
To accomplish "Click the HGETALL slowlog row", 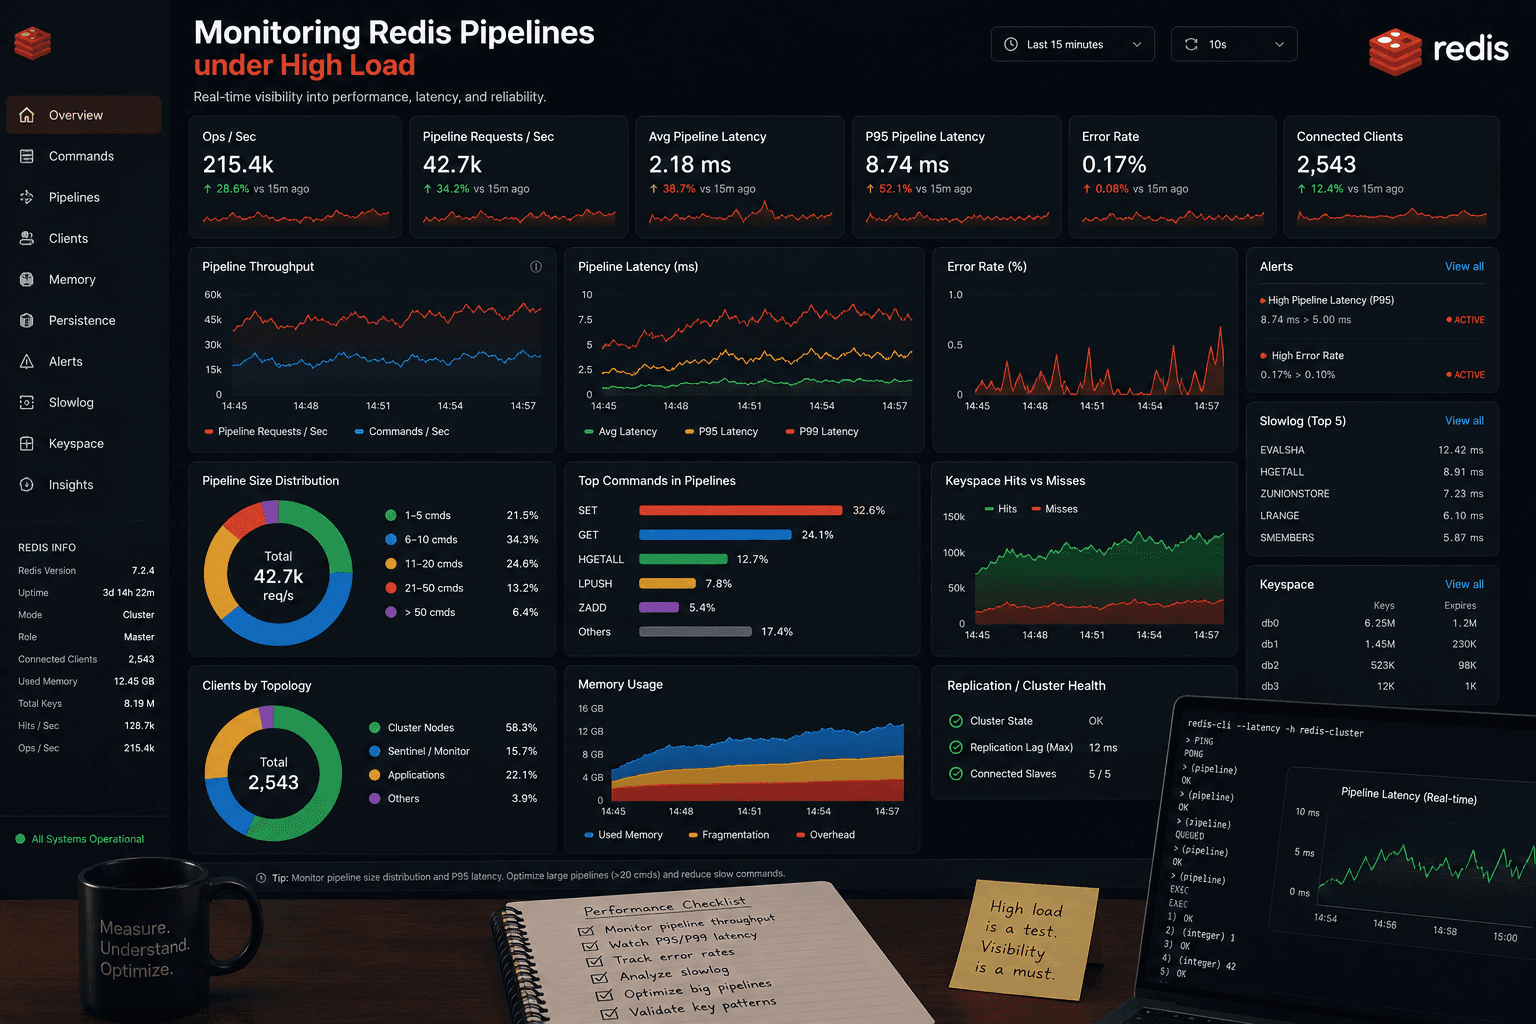I will pos(1372,472).
